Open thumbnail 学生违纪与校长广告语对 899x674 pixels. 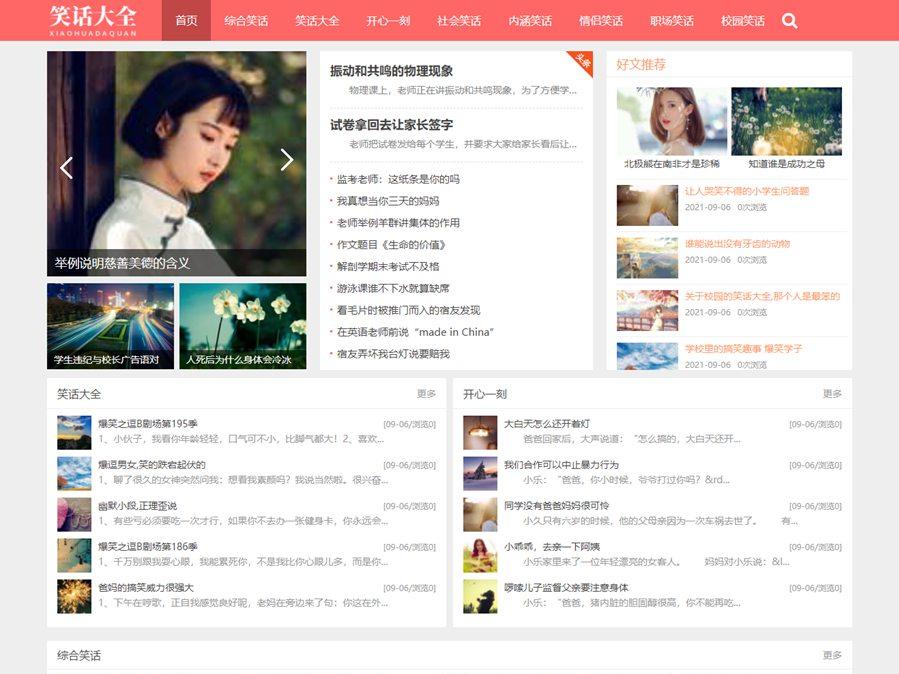point(110,326)
